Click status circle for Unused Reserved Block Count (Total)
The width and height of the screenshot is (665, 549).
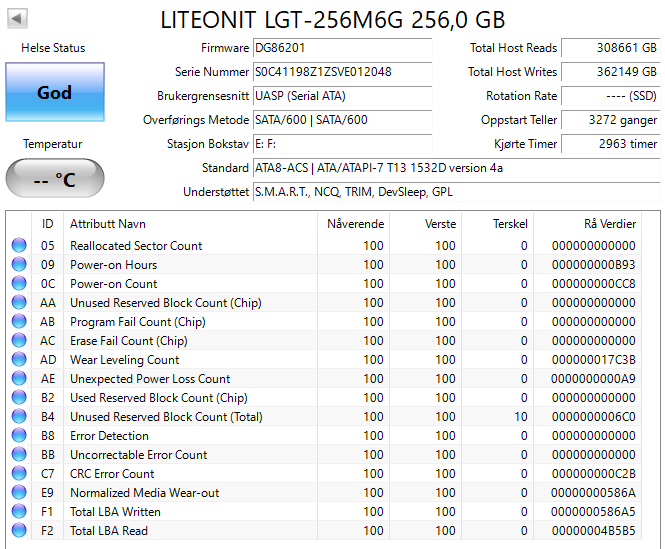pyautogui.click(x=19, y=416)
